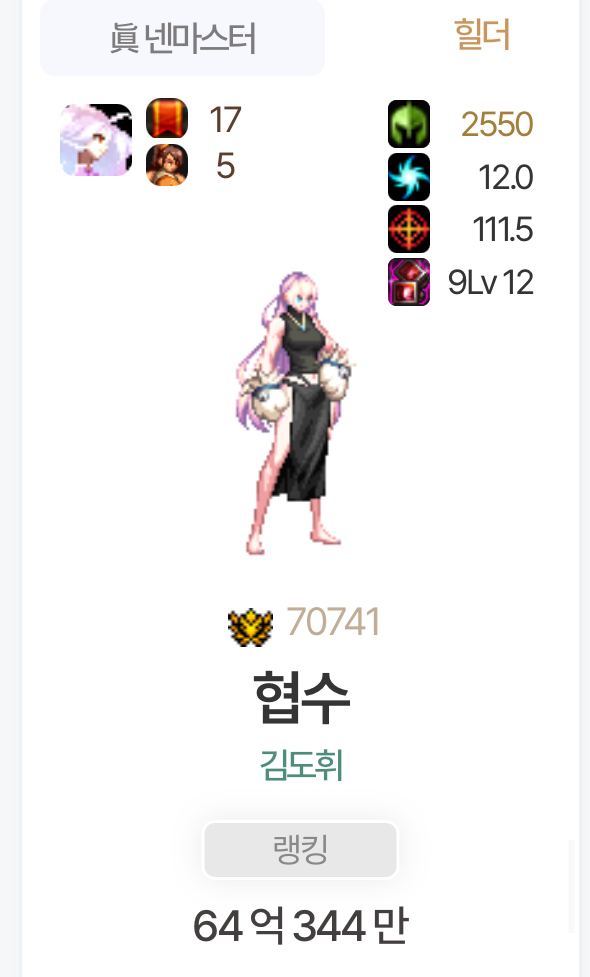Click the 9Lv 12 text

click(x=491, y=282)
